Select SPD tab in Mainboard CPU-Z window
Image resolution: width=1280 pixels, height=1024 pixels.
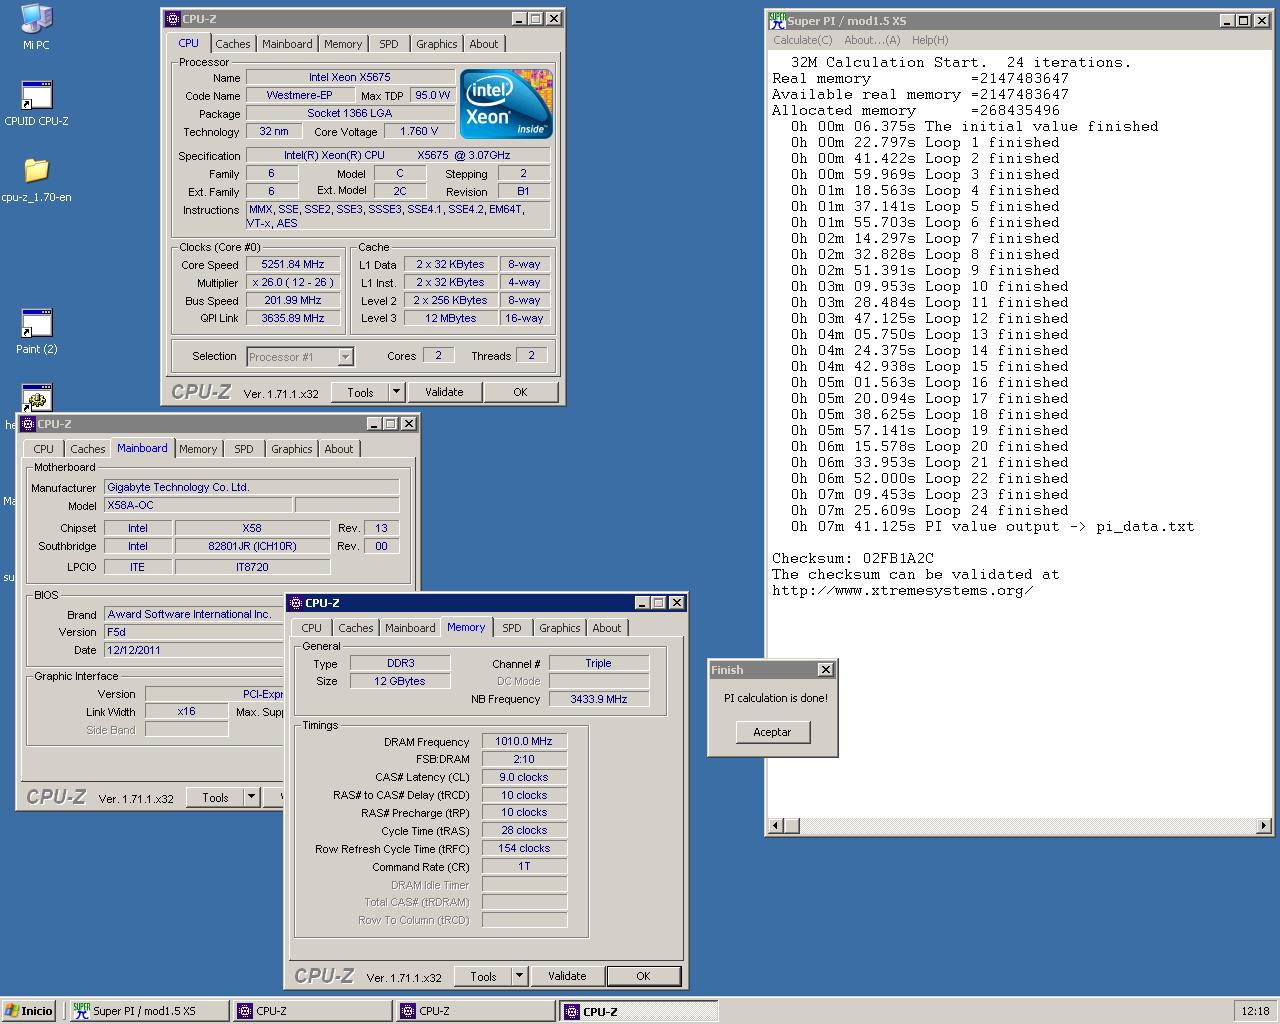[244, 449]
